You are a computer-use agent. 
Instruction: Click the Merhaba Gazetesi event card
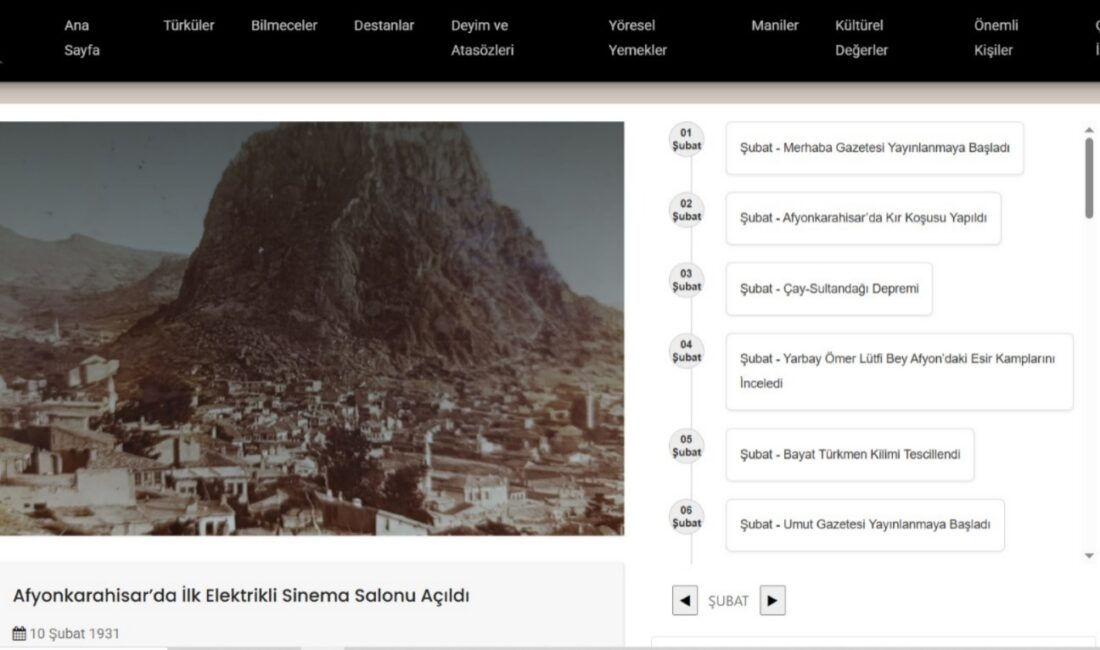pyautogui.click(x=876, y=147)
